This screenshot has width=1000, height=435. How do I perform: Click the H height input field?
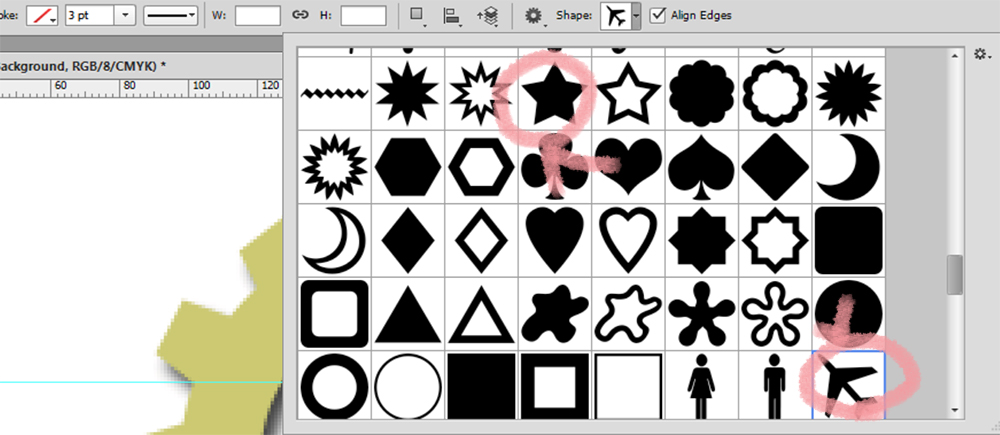(x=364, y=16)
